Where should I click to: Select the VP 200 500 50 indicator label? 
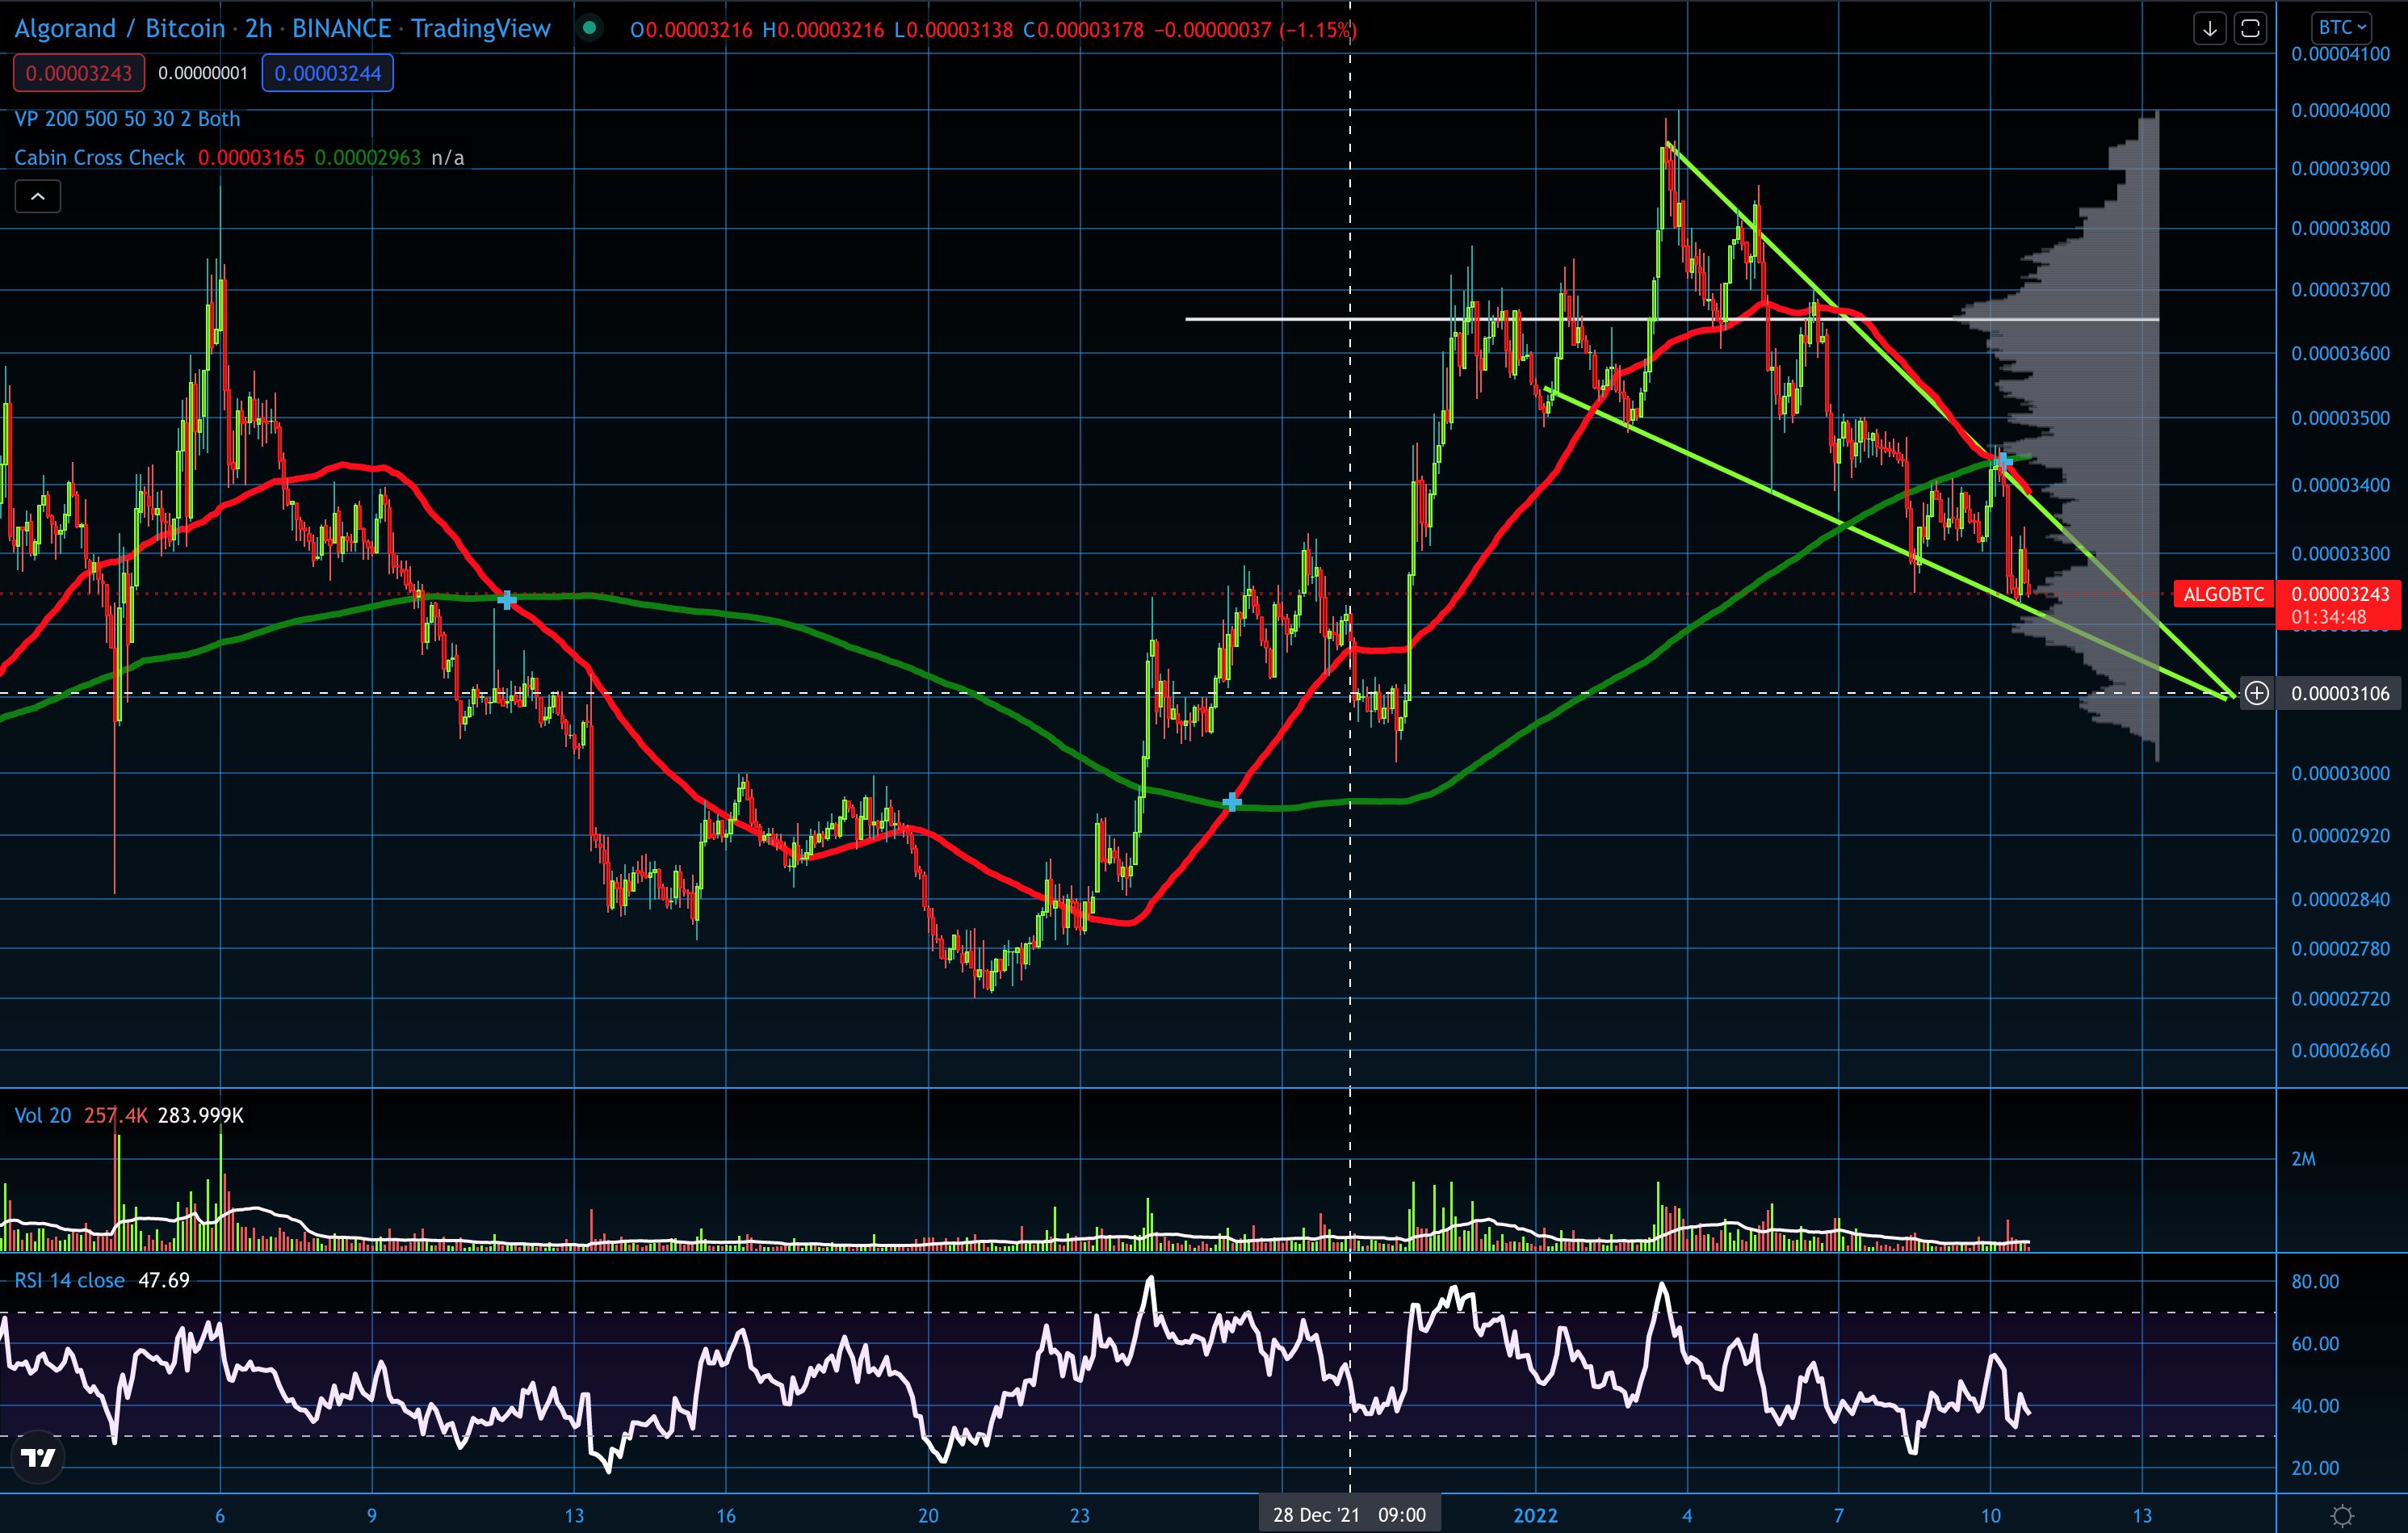click(127, 119)
